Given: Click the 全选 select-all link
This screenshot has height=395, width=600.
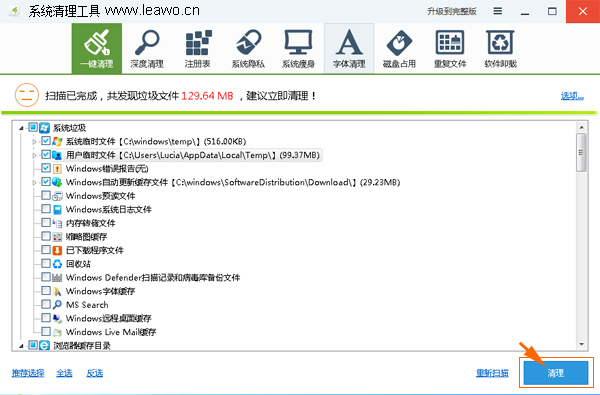Looking at the screenshot, I should coord(64,373).
